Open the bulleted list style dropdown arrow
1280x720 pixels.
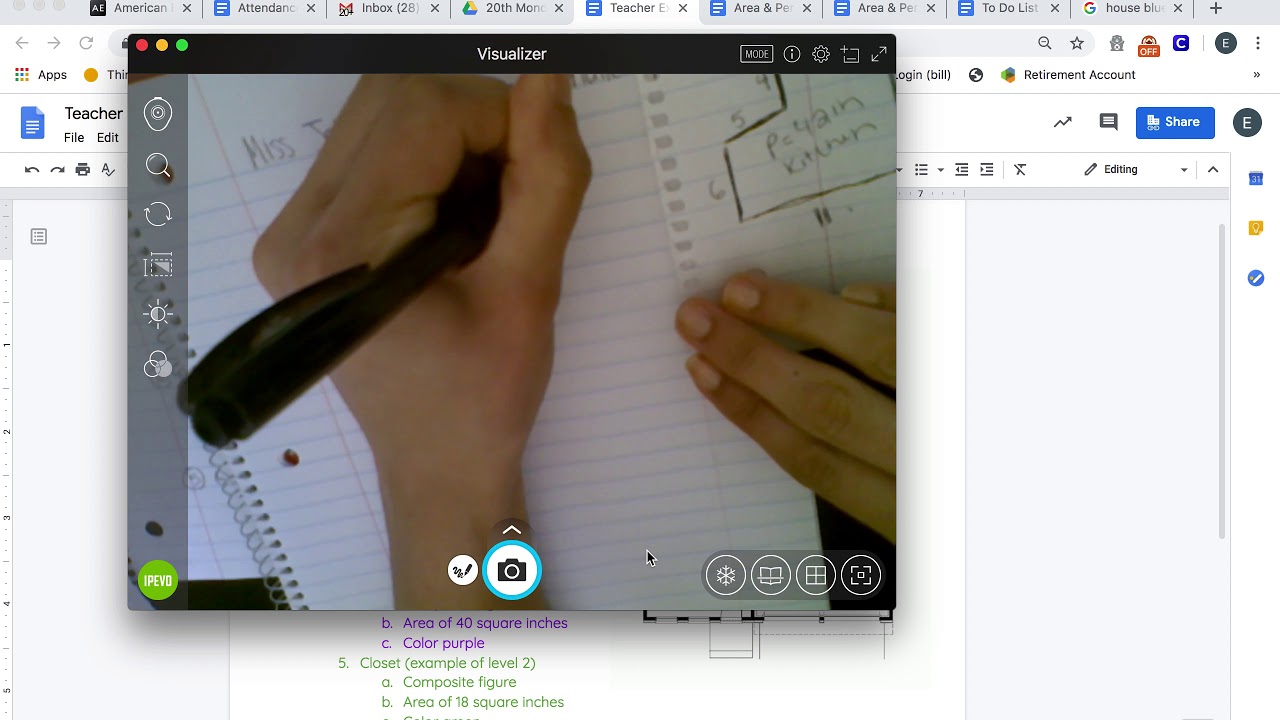click(x=941, y=170)
